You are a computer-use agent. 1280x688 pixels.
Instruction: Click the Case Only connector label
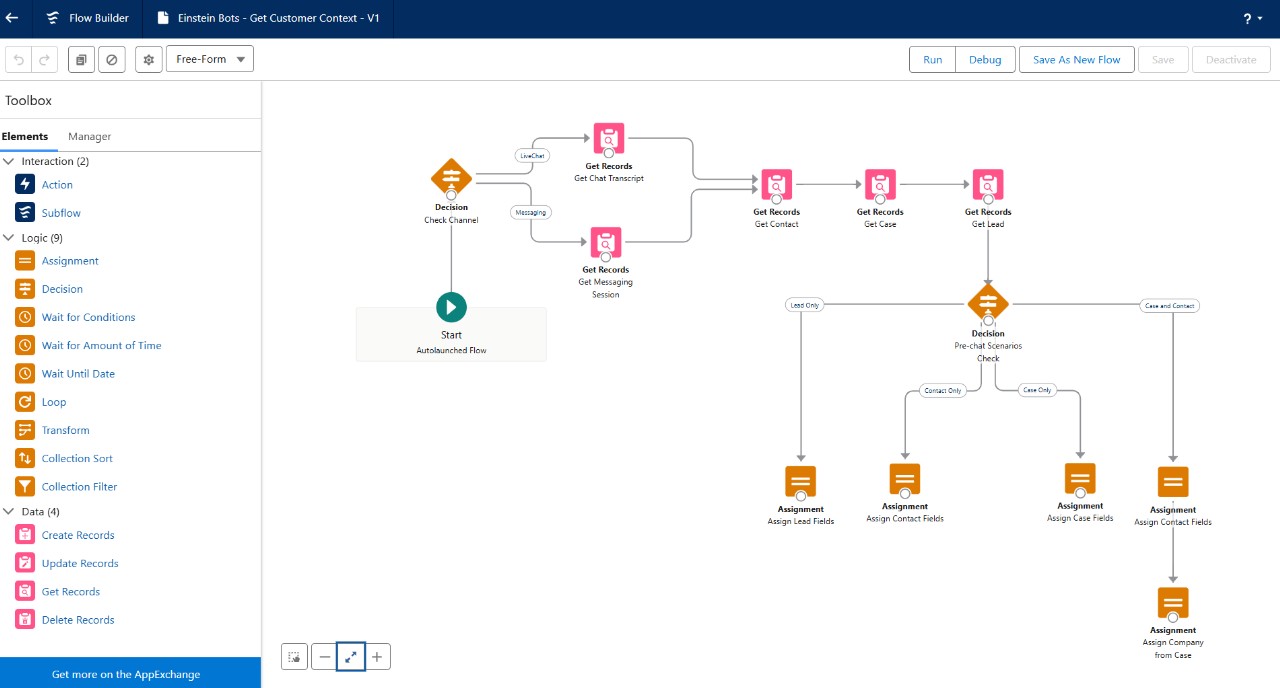1037,390
